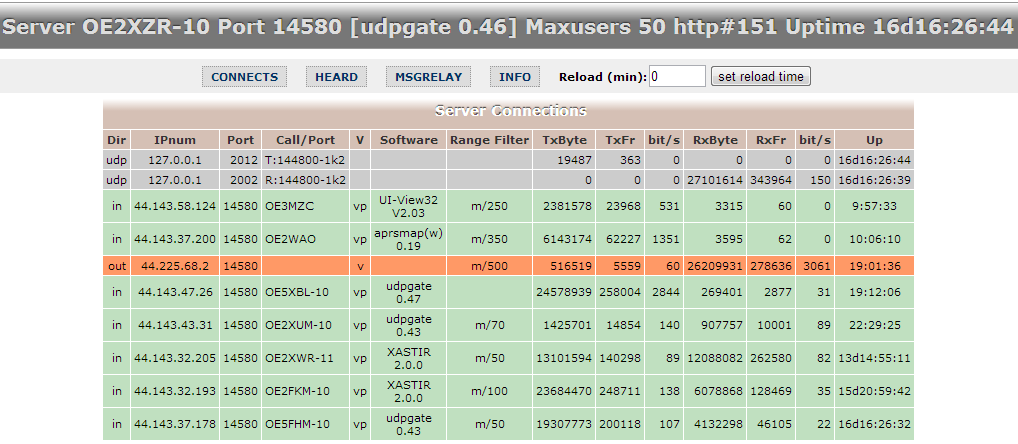Click IP address 44.225.68.2
Image resolution: width=1018 pixels, height=444 pixels.
175,265
